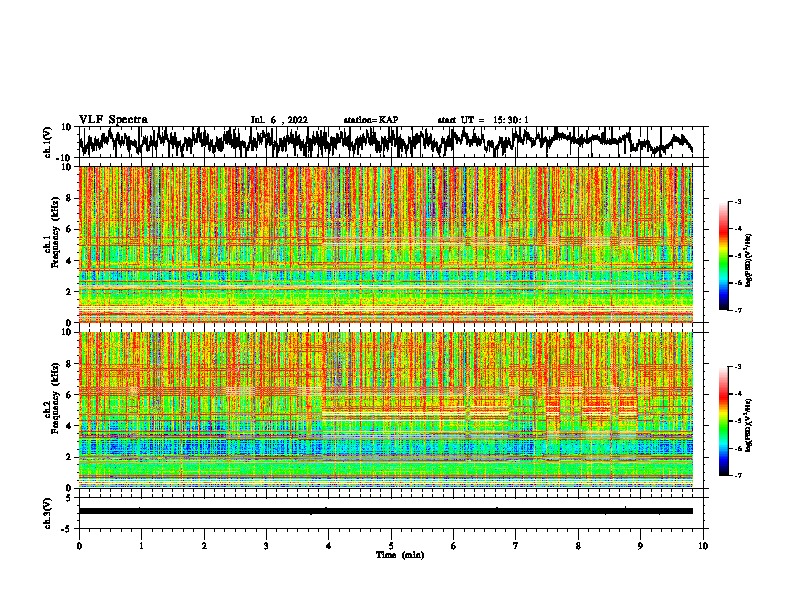
Task: Click the "Time (min)" x-axis label
Action: [400, 555]
